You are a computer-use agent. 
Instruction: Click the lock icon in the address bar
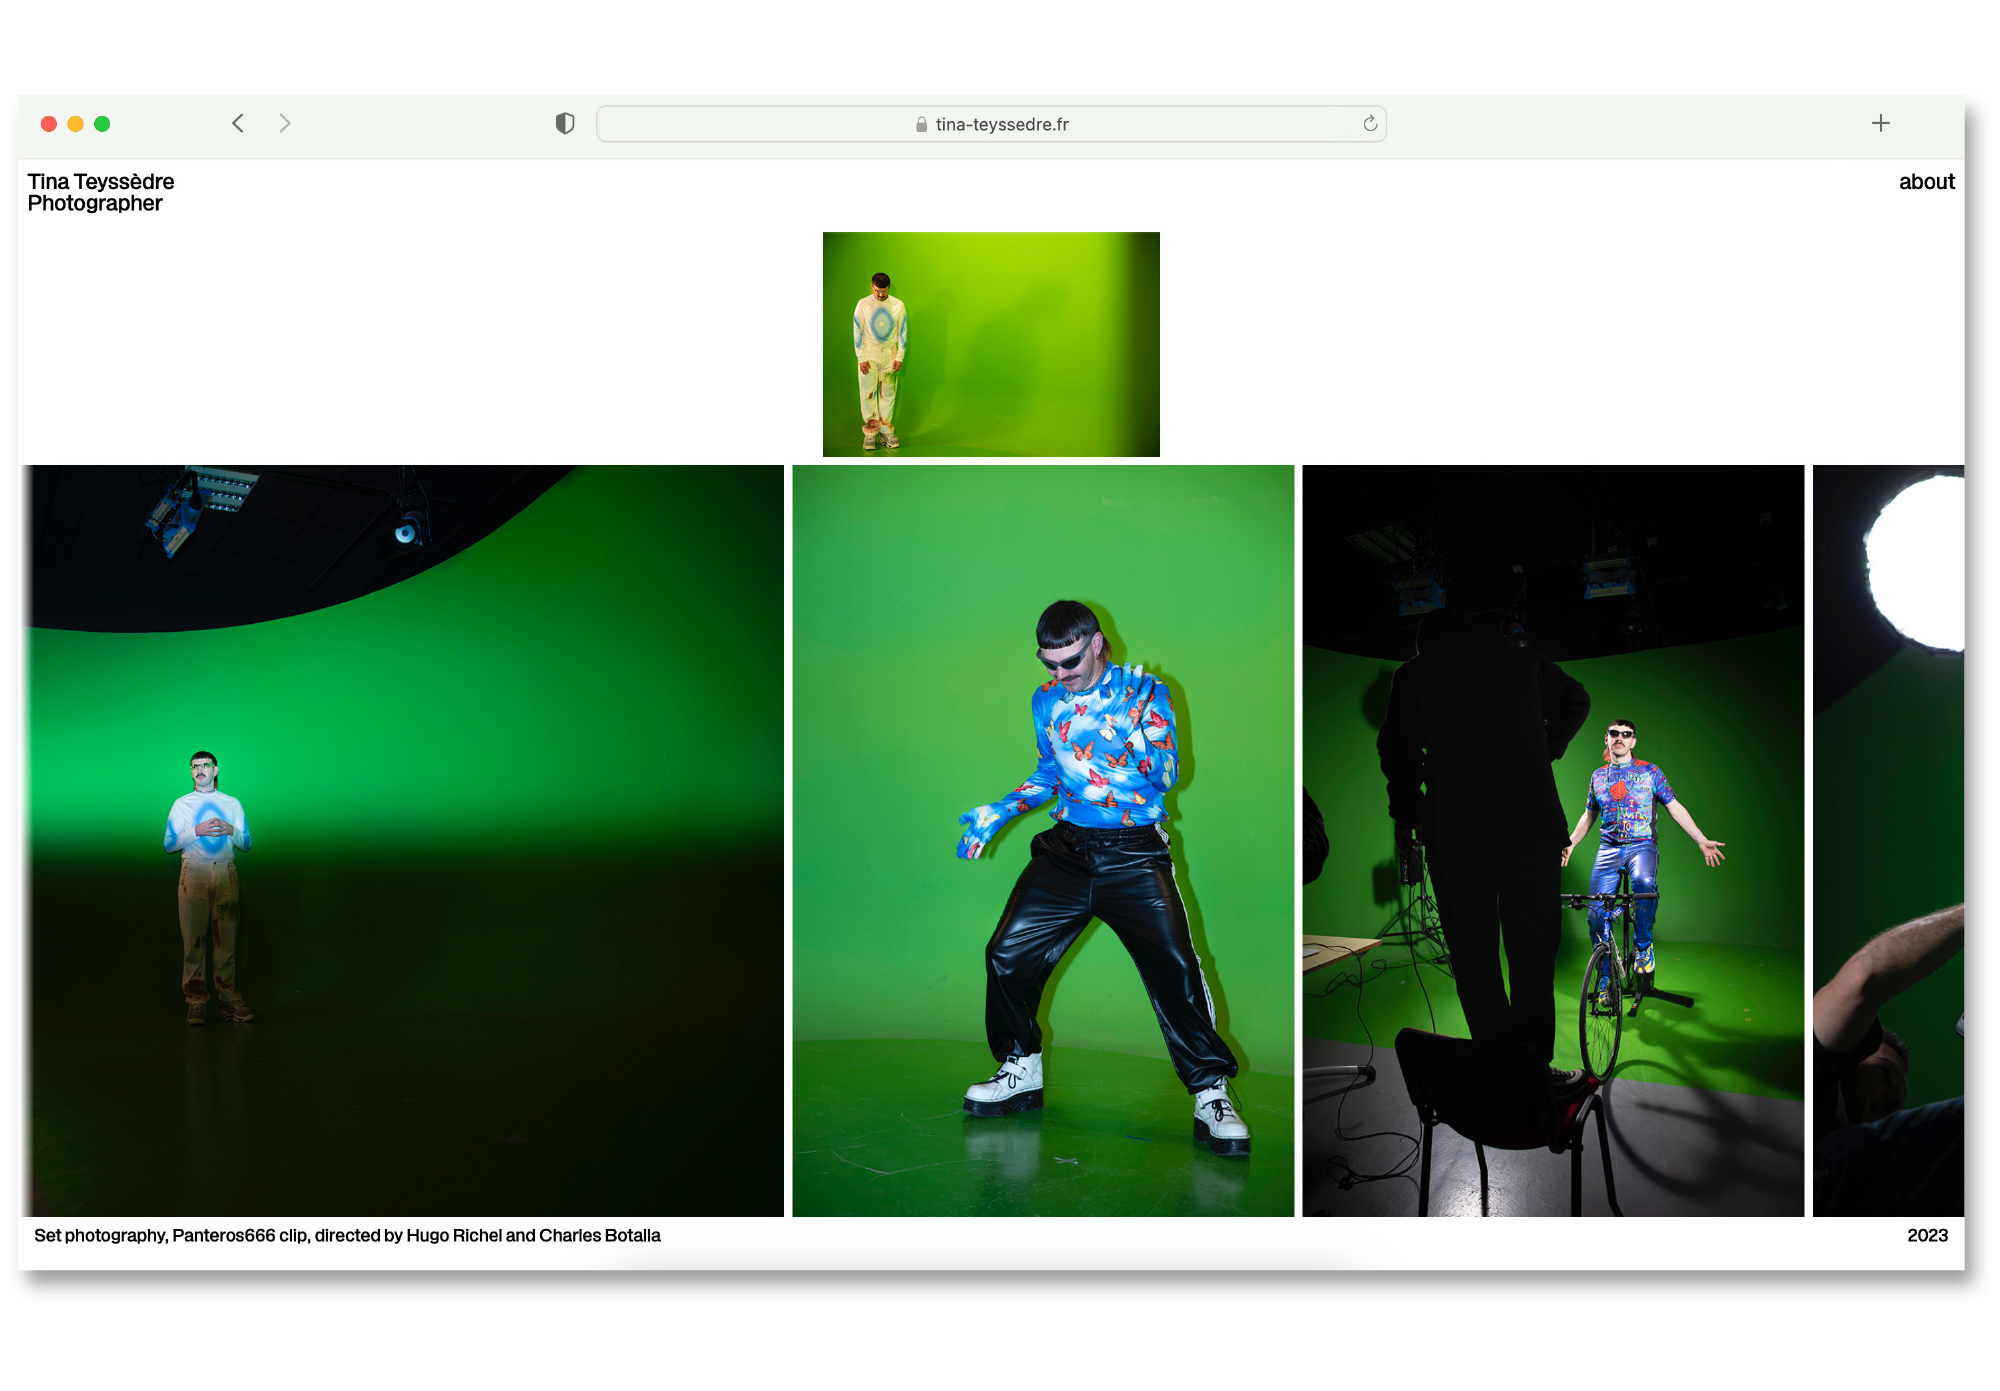921,124
